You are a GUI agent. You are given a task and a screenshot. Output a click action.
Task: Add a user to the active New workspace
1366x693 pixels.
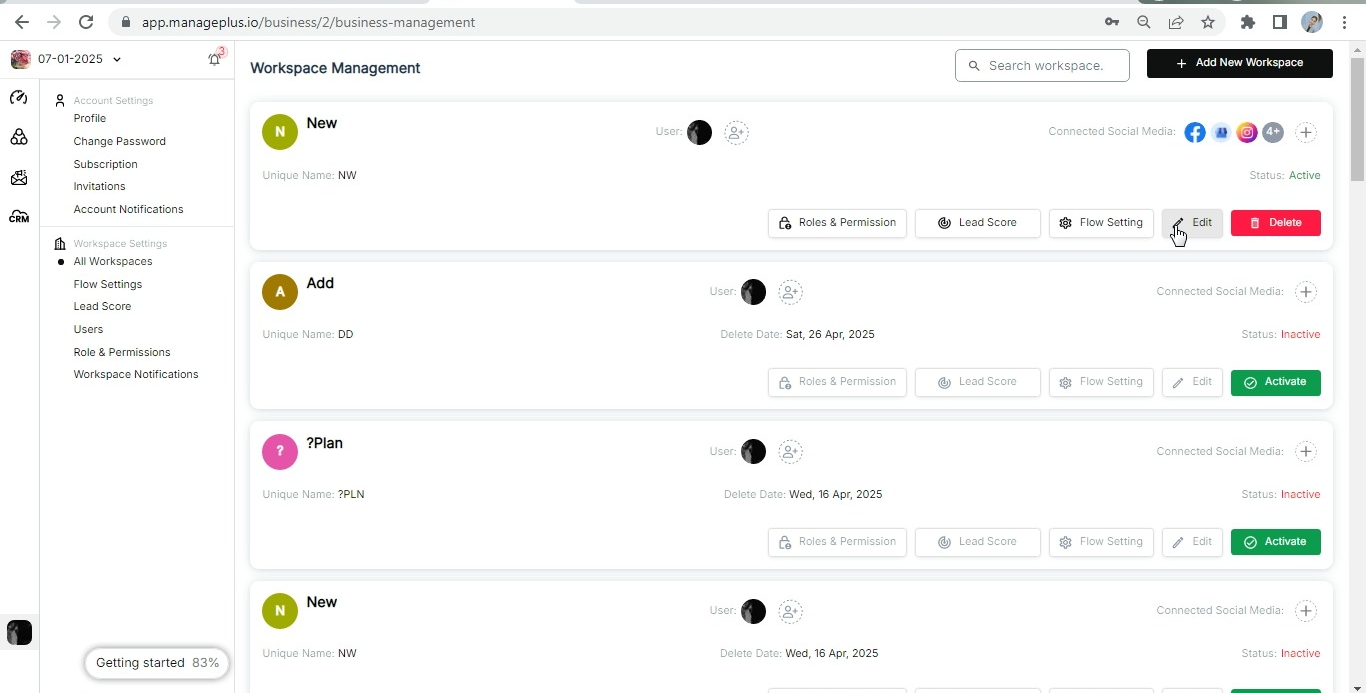(x=736, y=132)
